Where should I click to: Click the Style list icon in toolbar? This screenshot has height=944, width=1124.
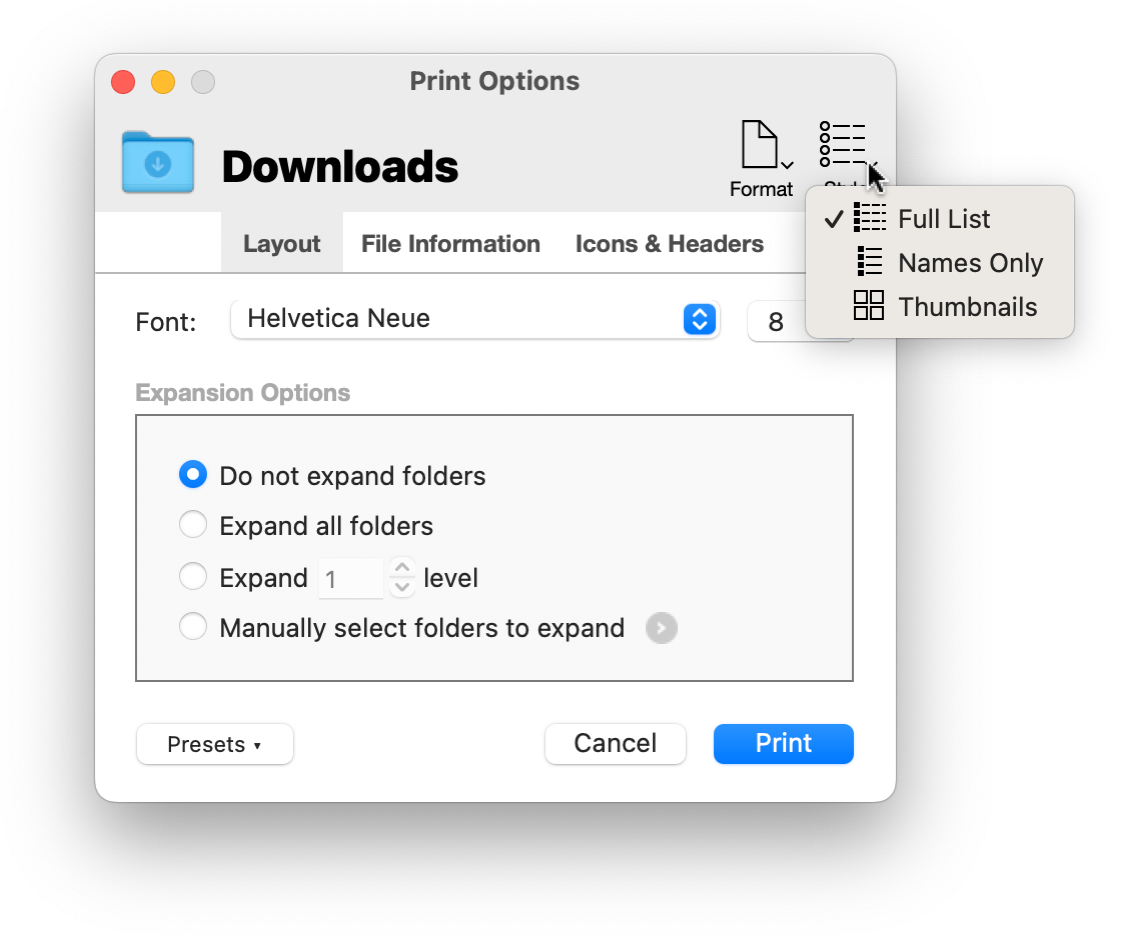[x=841, y=141]
